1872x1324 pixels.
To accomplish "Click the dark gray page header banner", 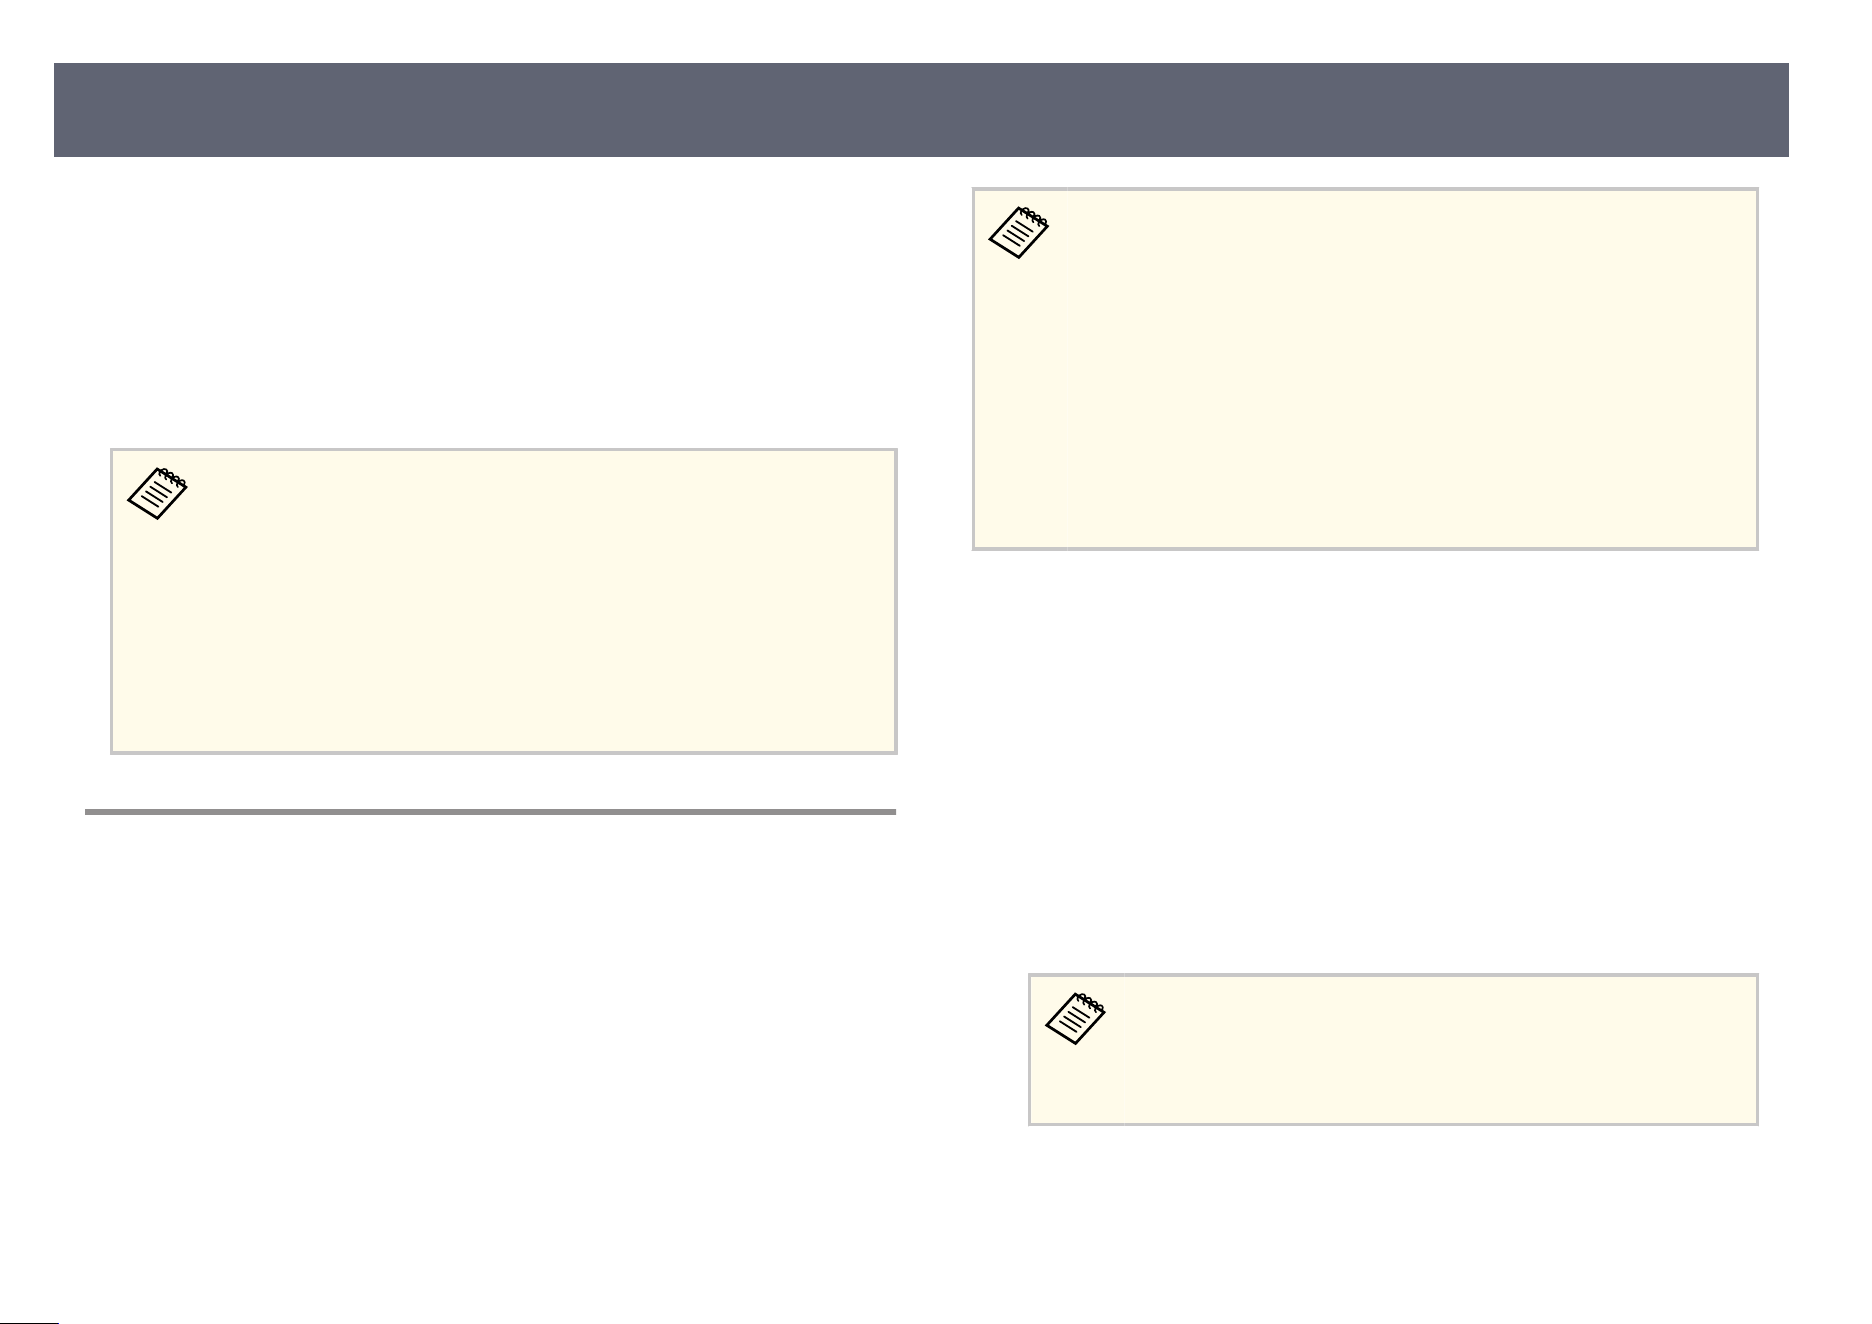I will point(921,110).
